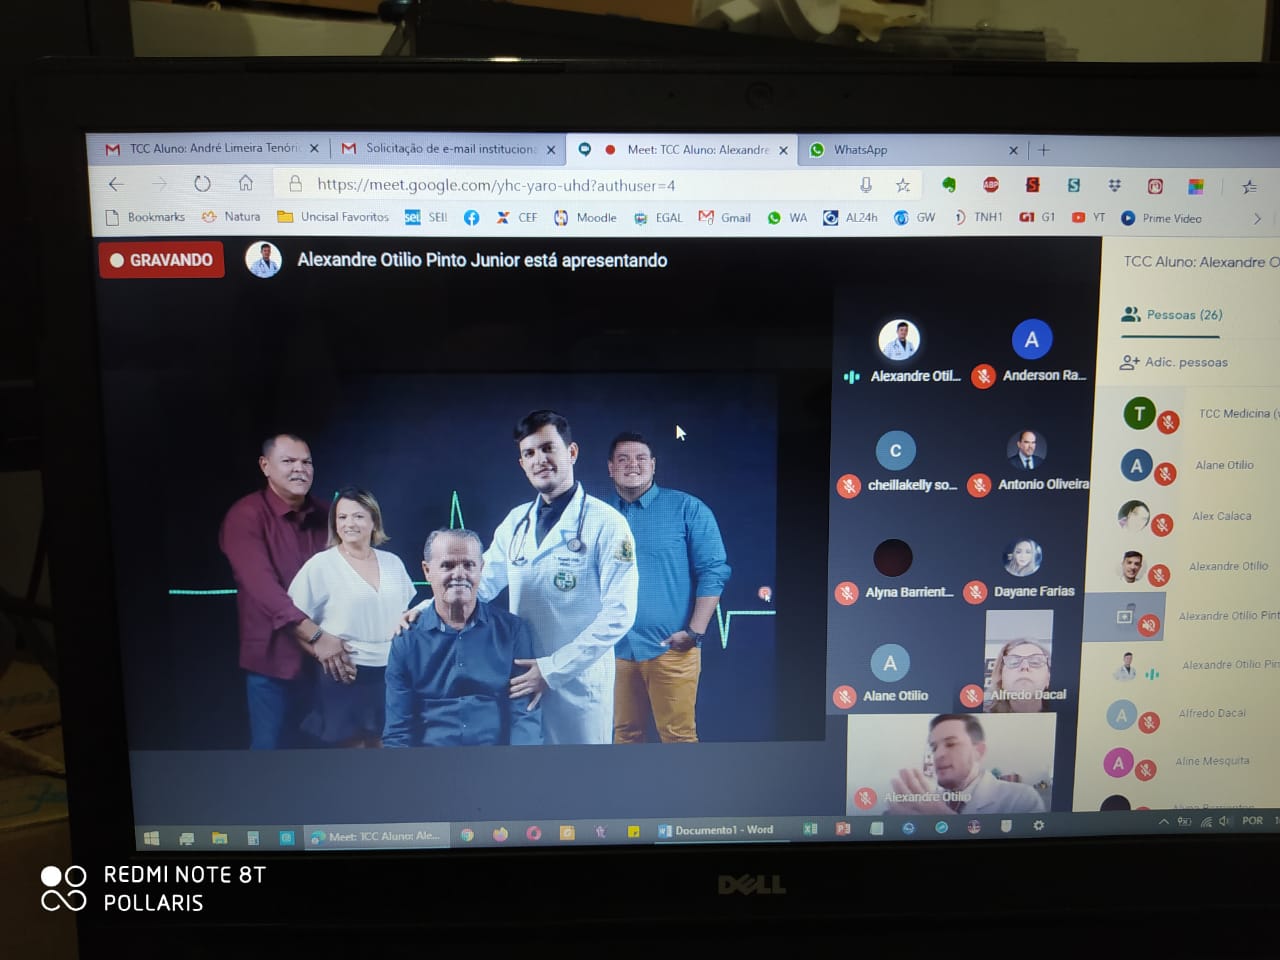Open the Natura bookmark
Screen dimensions: 1280x960
231,216
